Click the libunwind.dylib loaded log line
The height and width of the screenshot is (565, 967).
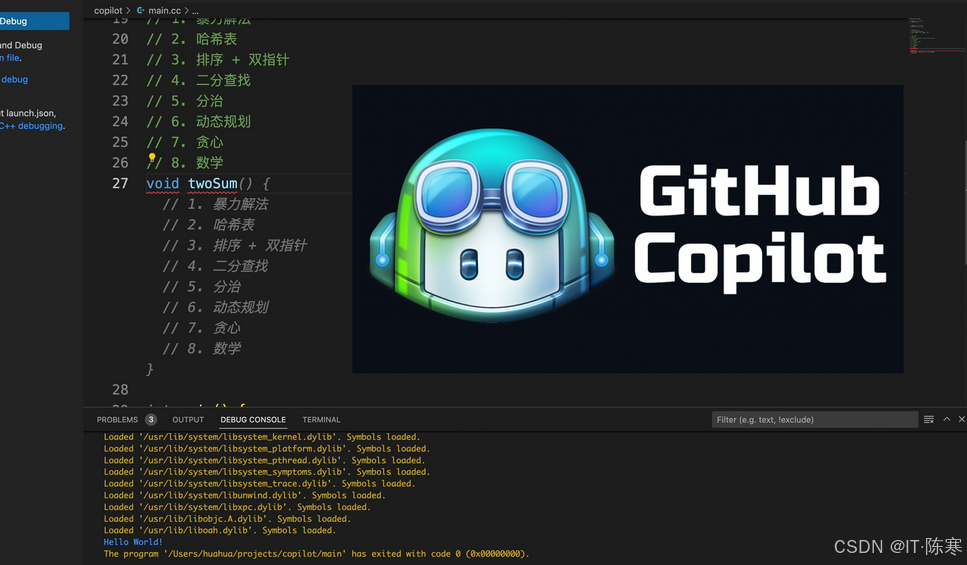tap(244, 495)
